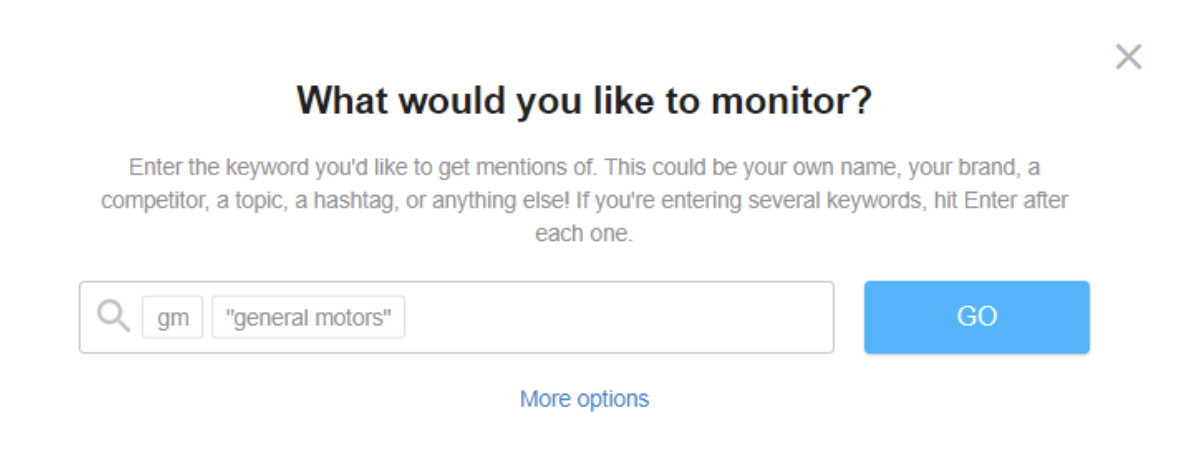This screenshot has width=1200, height=476.
Task: Select the "general motors" keyword tag
Action: click(x=309, y=318)
